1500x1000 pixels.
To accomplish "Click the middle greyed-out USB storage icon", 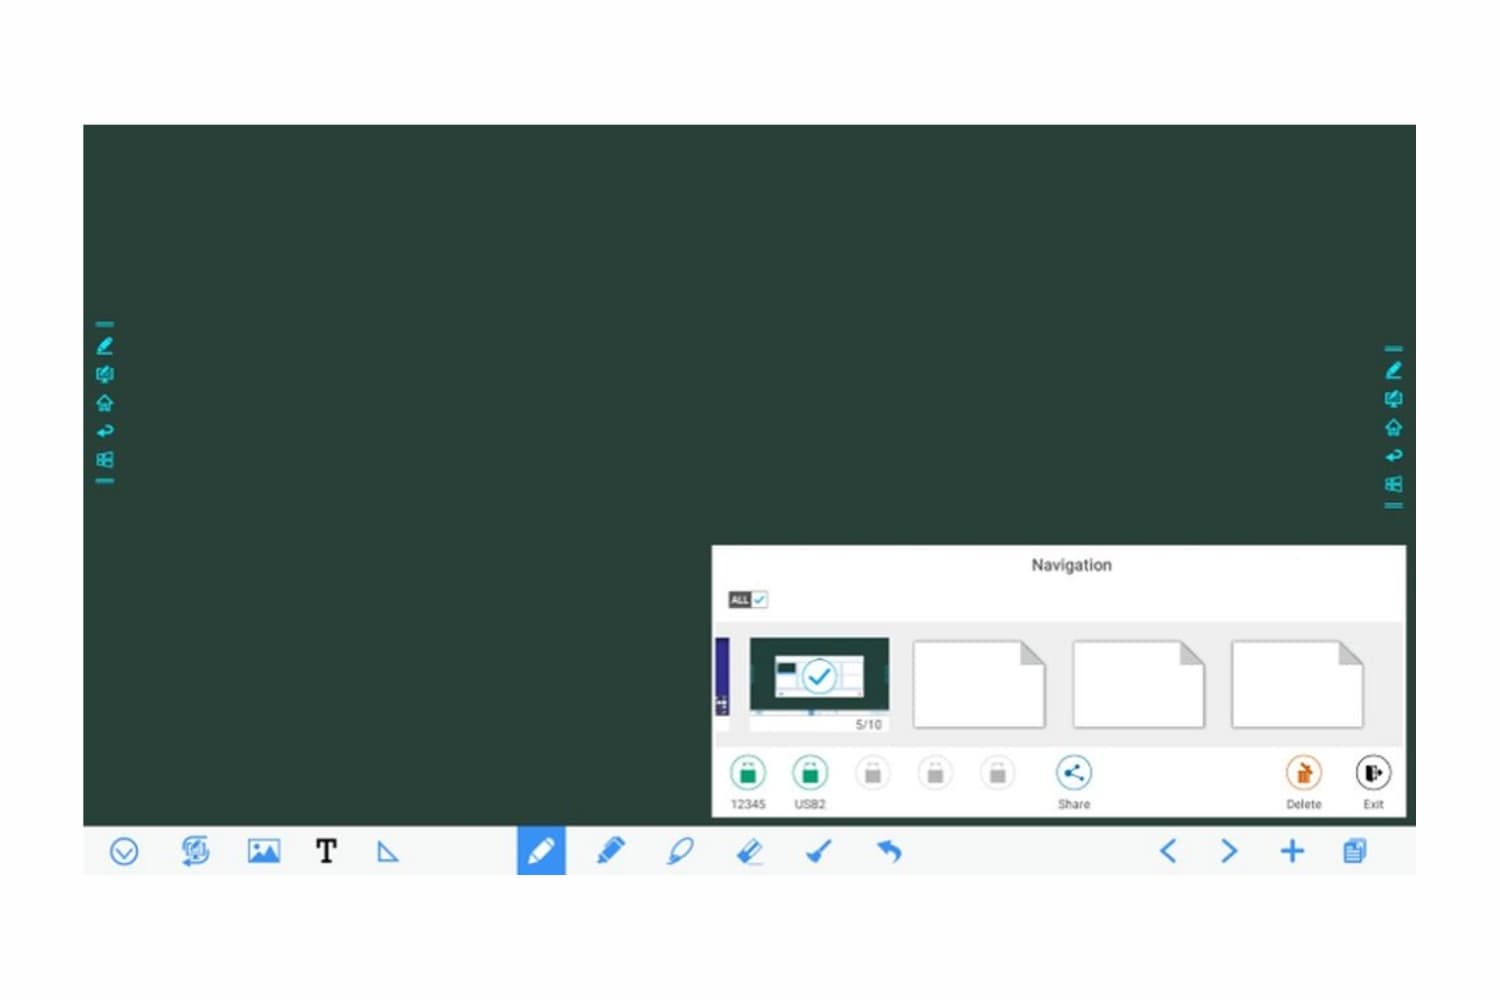I will pos(935,773).
